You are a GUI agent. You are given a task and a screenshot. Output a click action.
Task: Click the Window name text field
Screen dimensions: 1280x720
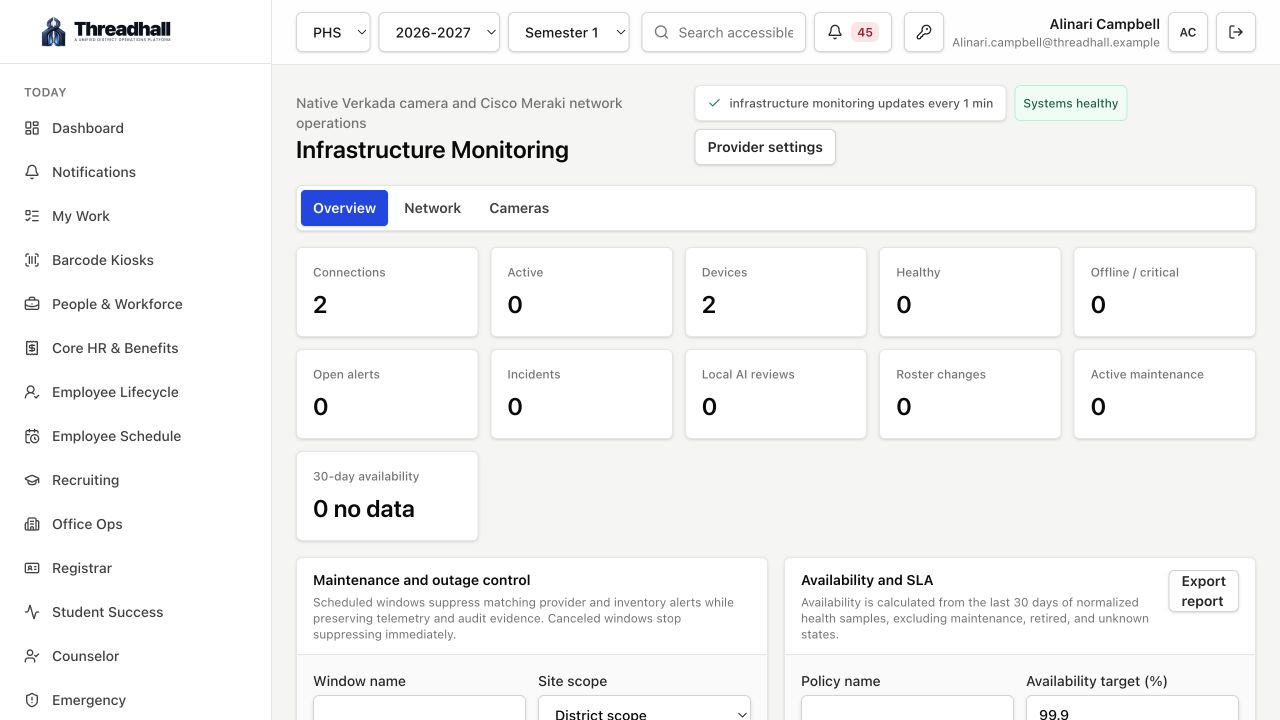click(419, 708)
